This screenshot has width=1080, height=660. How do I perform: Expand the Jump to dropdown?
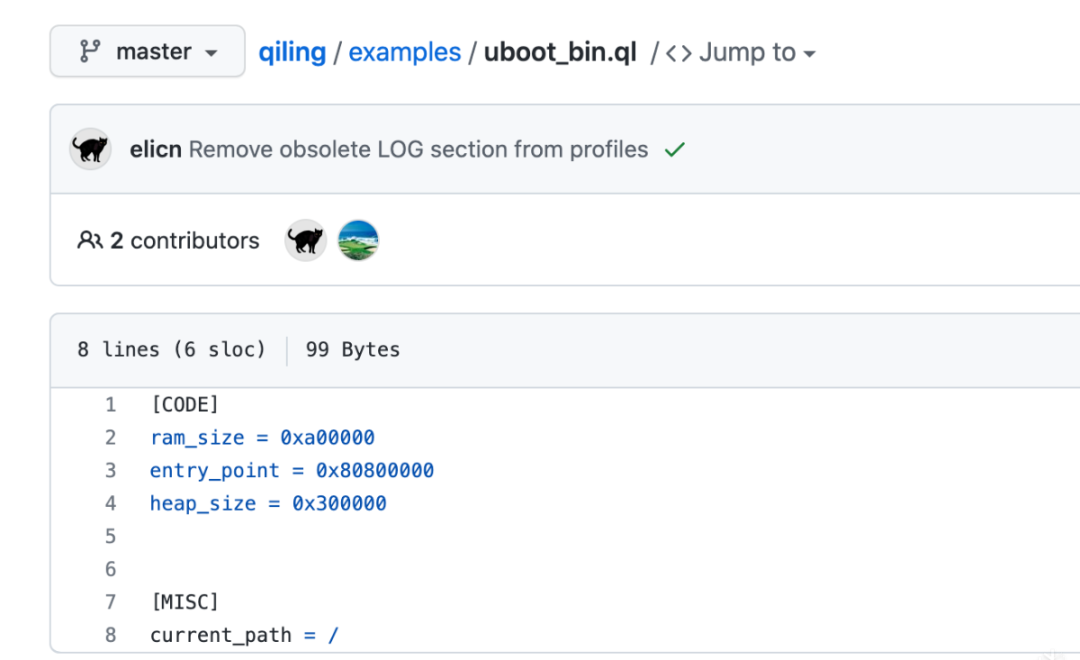[756, 52]
